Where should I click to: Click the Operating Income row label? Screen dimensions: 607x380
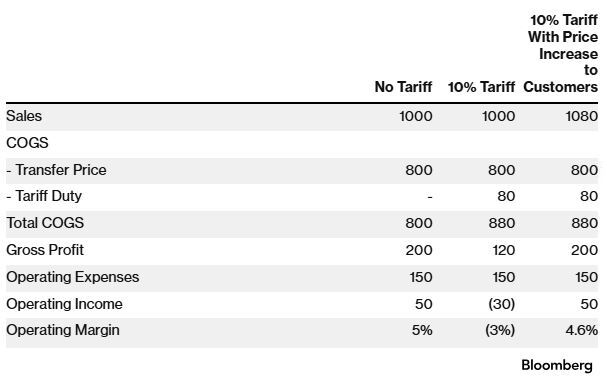[64, 304]
